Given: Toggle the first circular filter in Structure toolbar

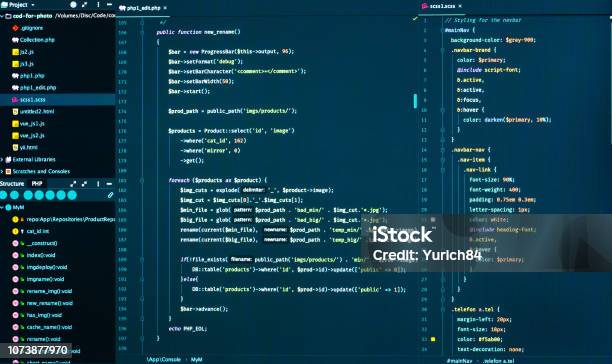Looking at the screenshot, I should tap(4, 195).
